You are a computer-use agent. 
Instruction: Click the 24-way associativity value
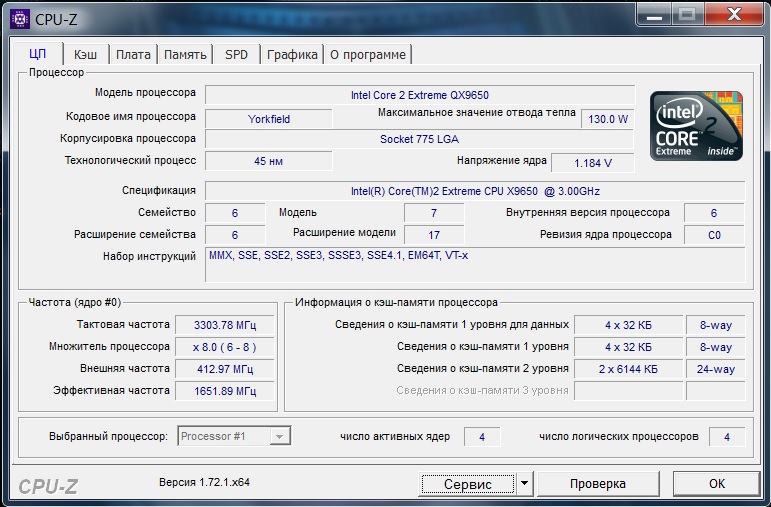(715, 369)
